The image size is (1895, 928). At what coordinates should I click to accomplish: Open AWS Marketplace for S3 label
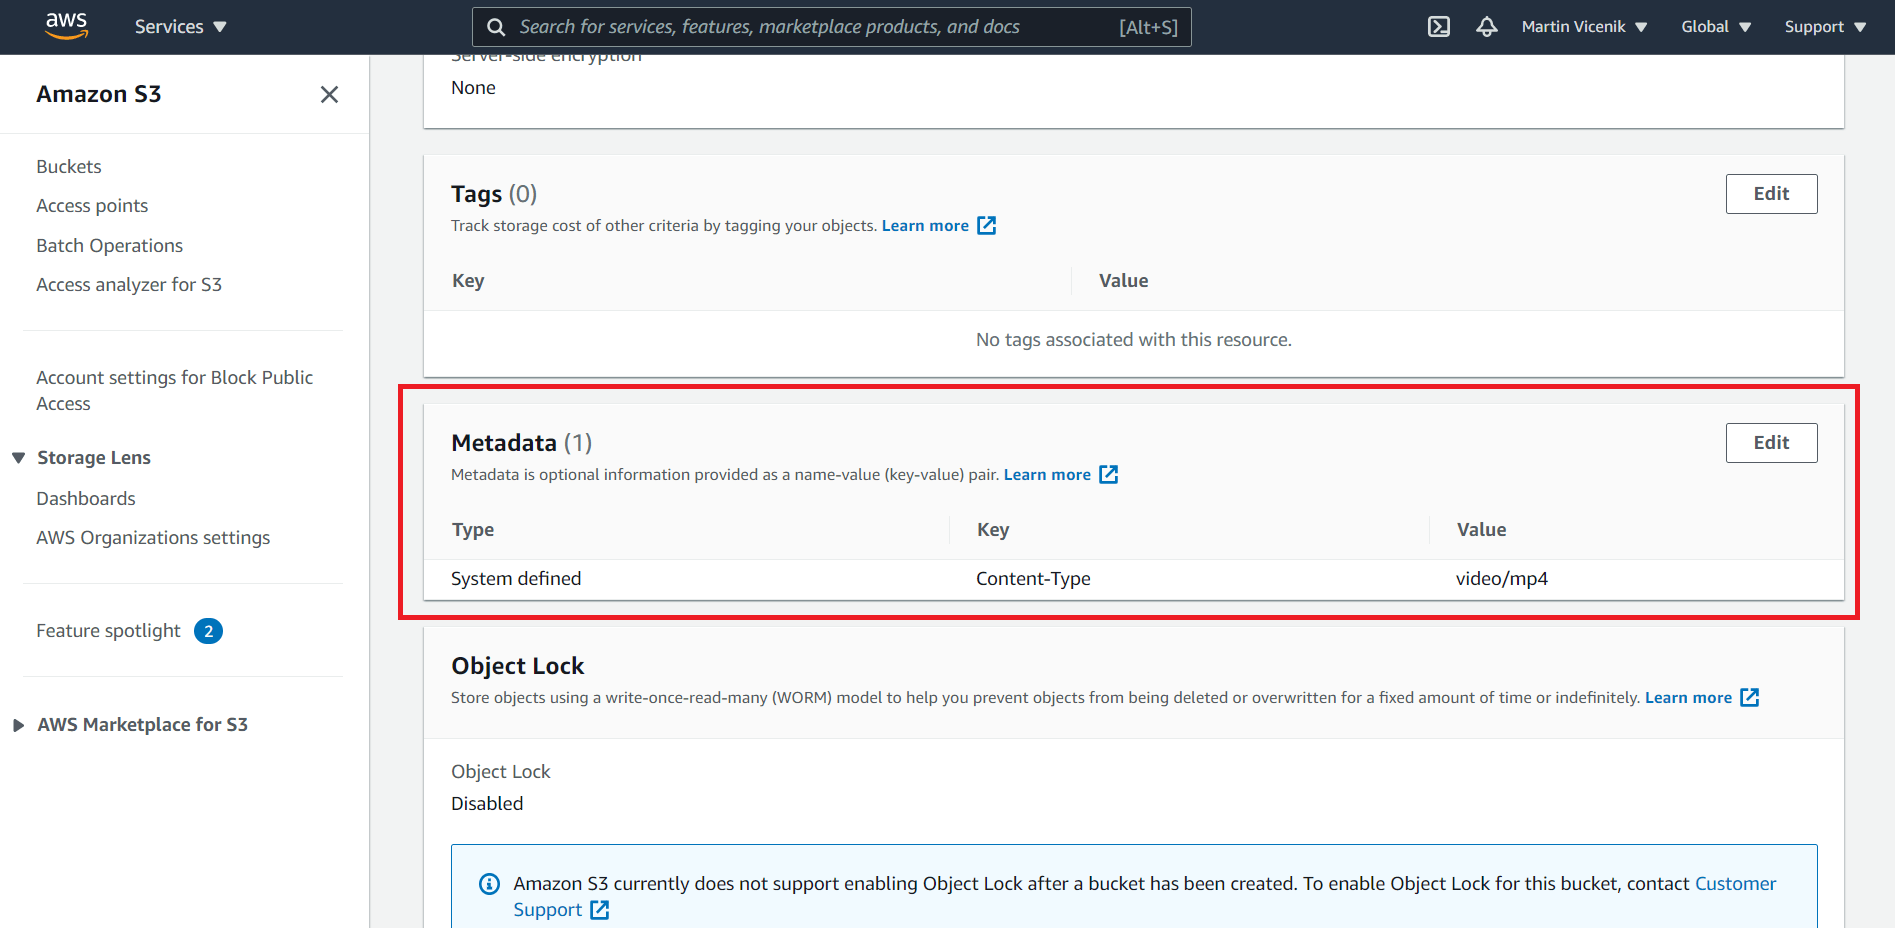pos(143,724)
